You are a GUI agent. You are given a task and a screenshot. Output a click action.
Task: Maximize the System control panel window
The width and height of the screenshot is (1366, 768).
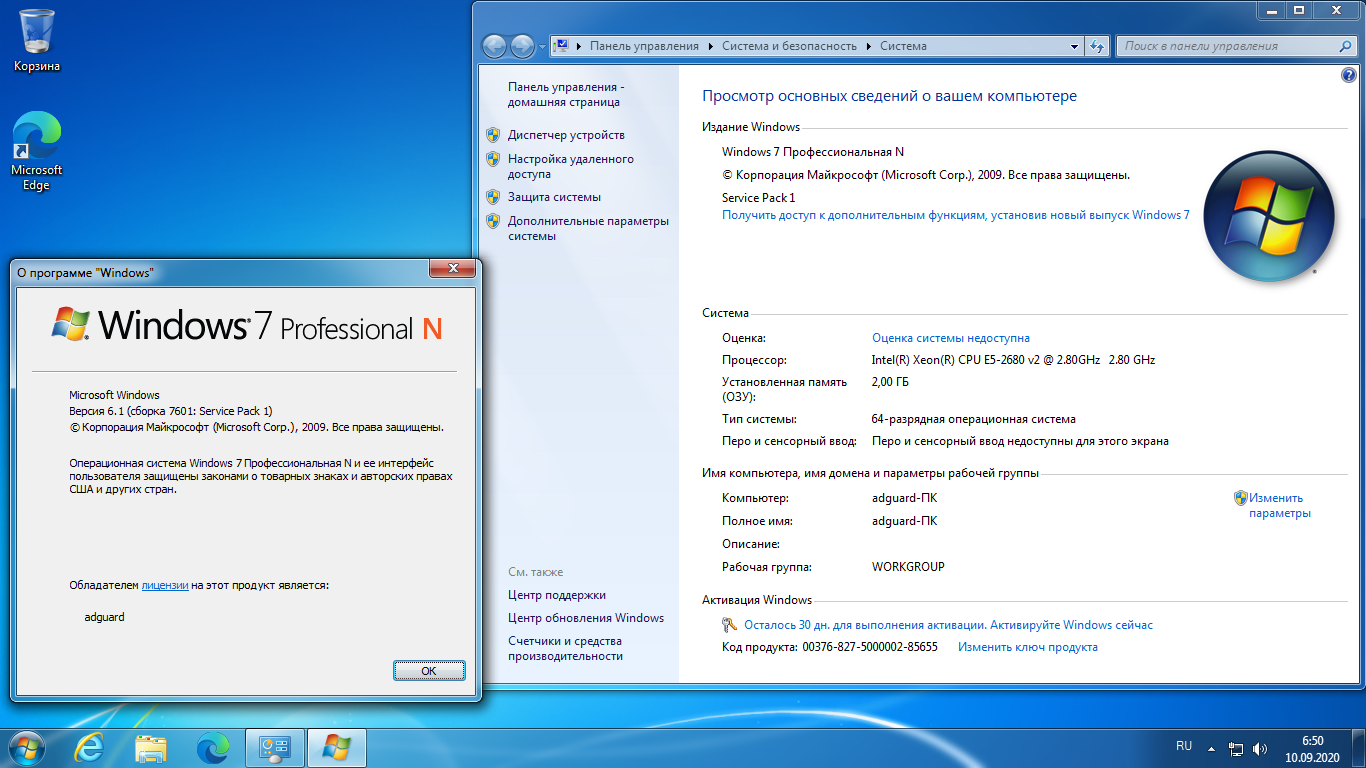point(1299,9)
